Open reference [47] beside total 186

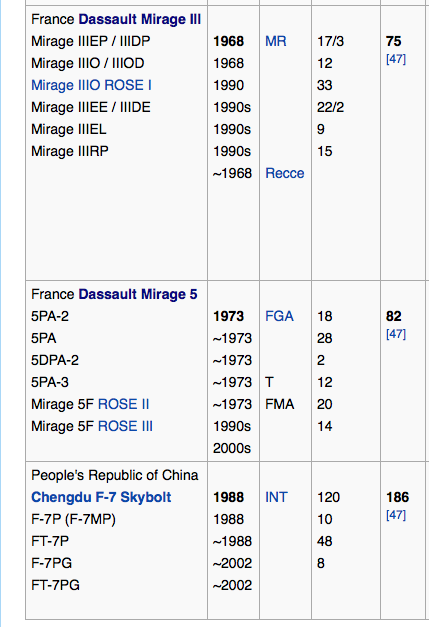[x=396, y=515]
